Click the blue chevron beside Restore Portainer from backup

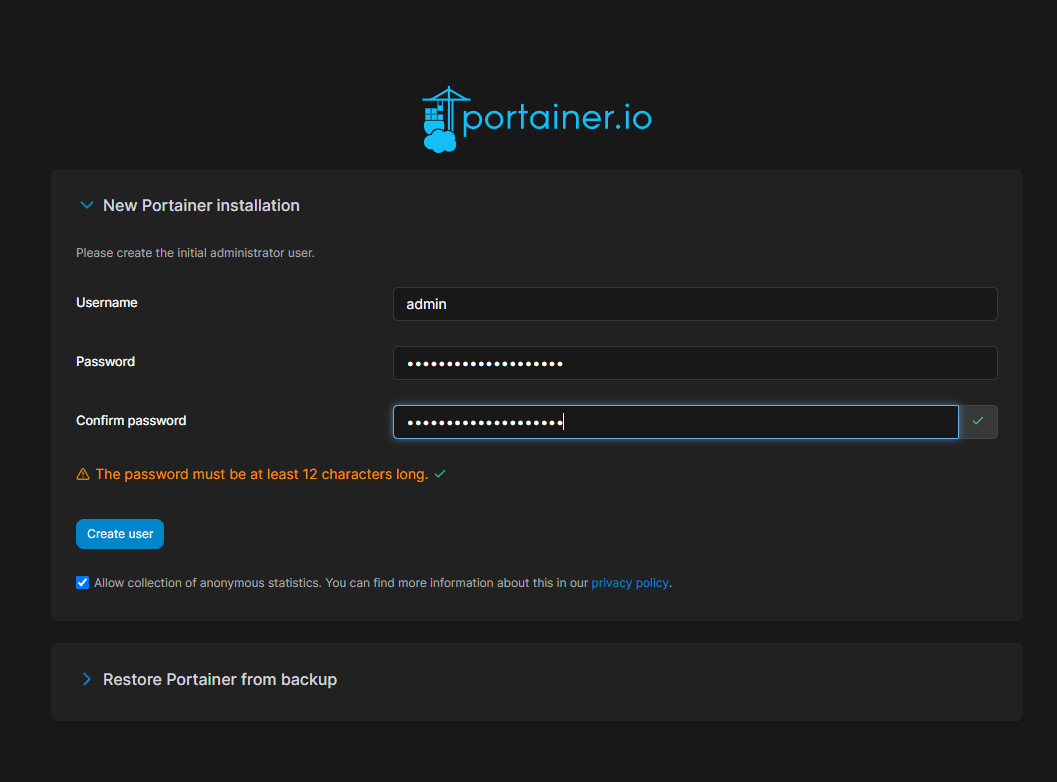(86, 678)
